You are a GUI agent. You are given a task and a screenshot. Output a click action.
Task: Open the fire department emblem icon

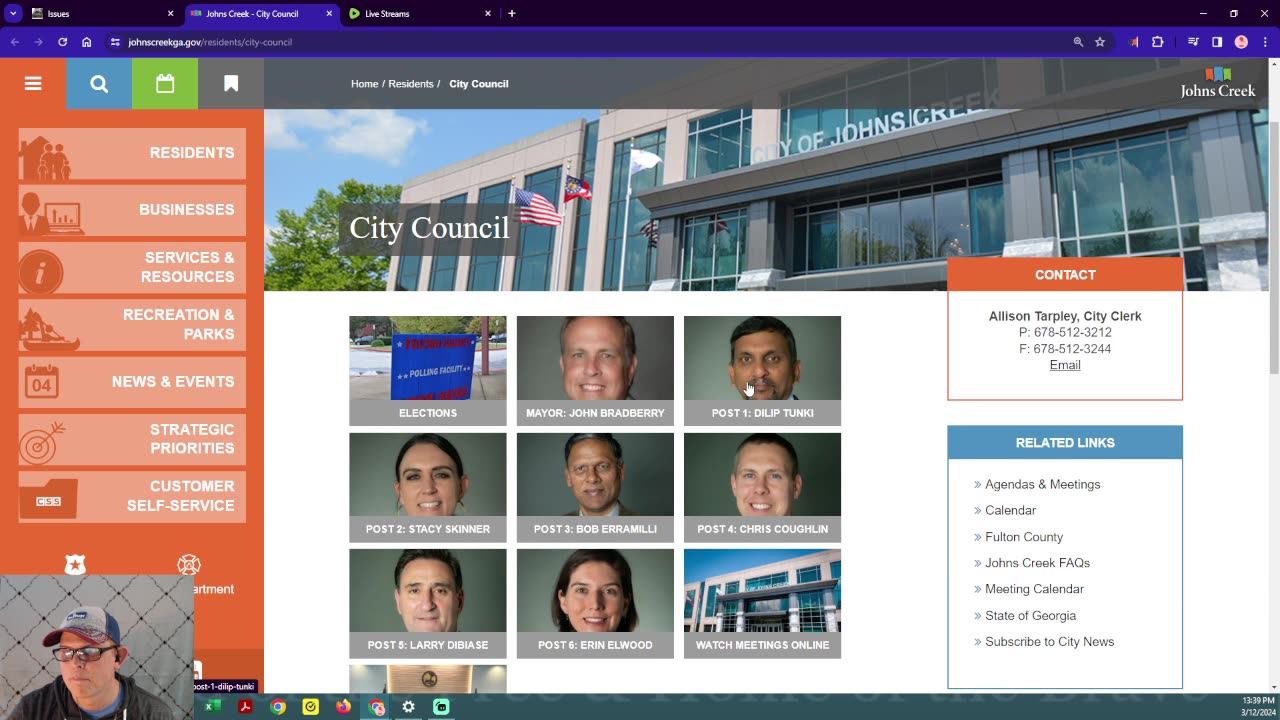[189, 565]
